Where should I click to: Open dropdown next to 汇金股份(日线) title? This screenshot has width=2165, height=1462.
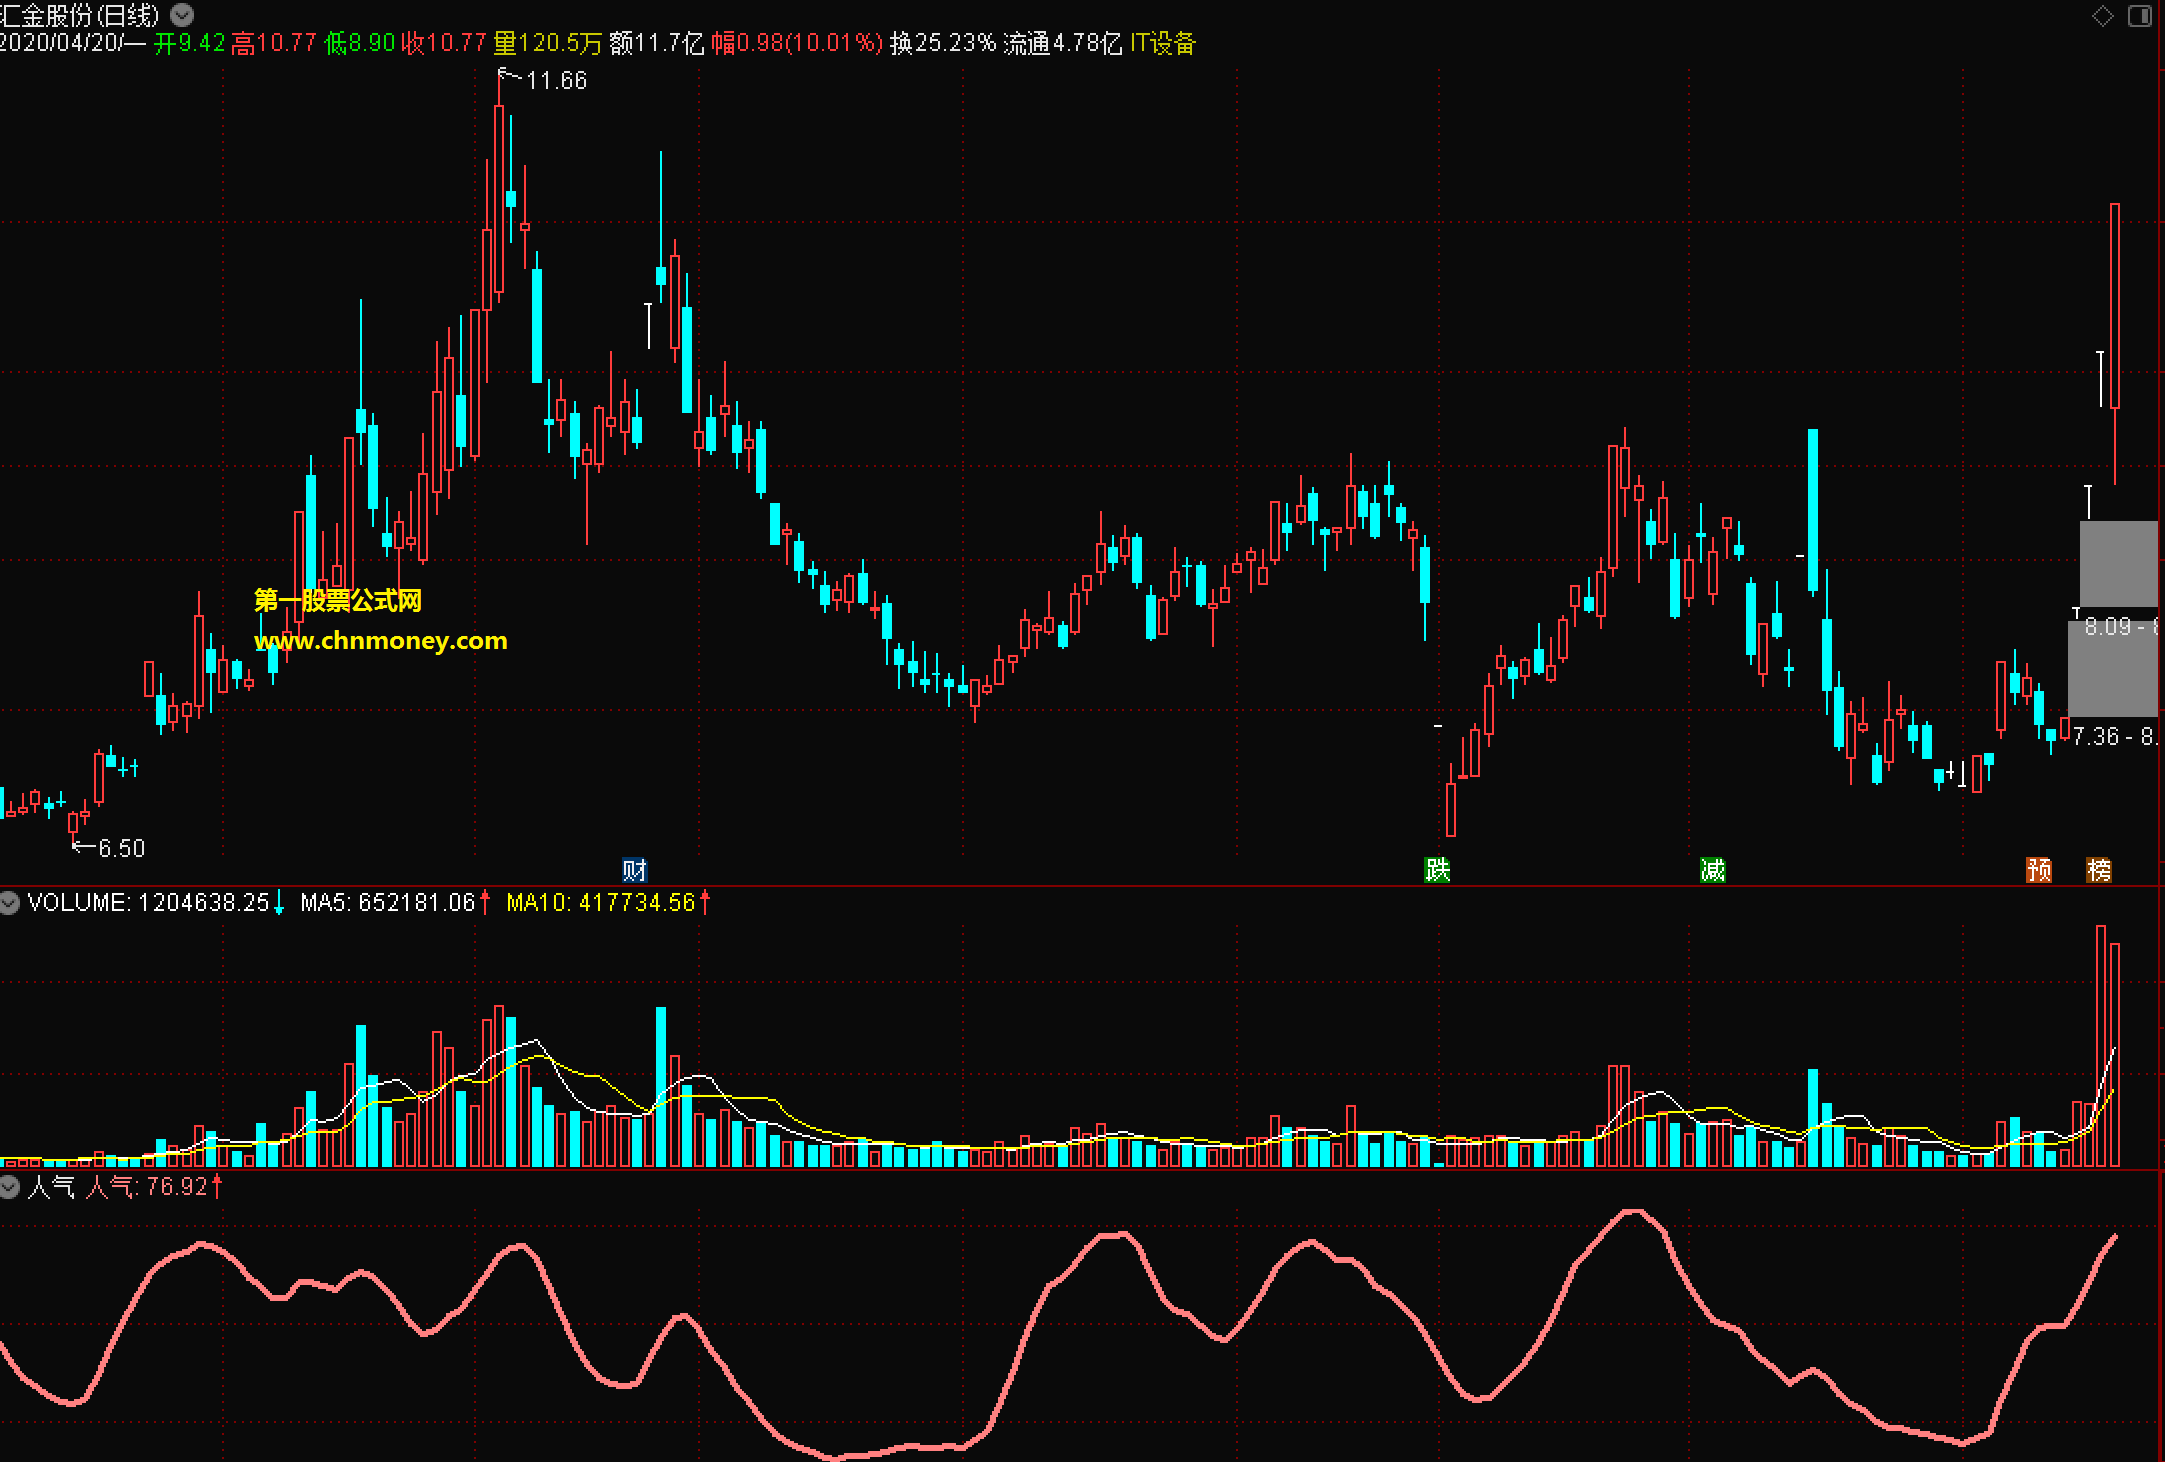[182, 15]
